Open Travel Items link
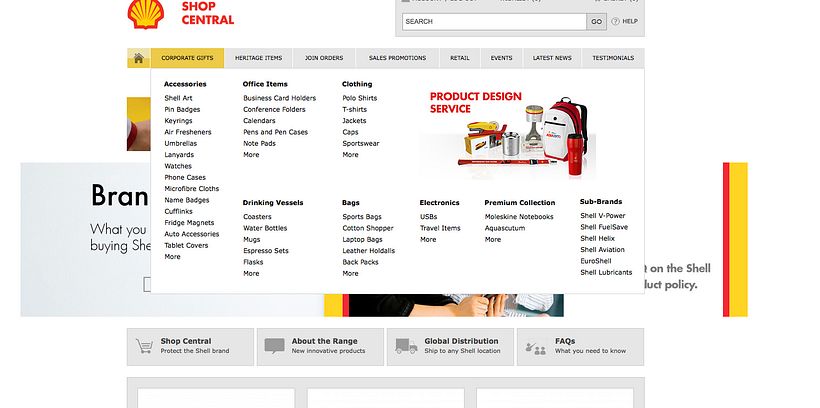 (440, 229)
